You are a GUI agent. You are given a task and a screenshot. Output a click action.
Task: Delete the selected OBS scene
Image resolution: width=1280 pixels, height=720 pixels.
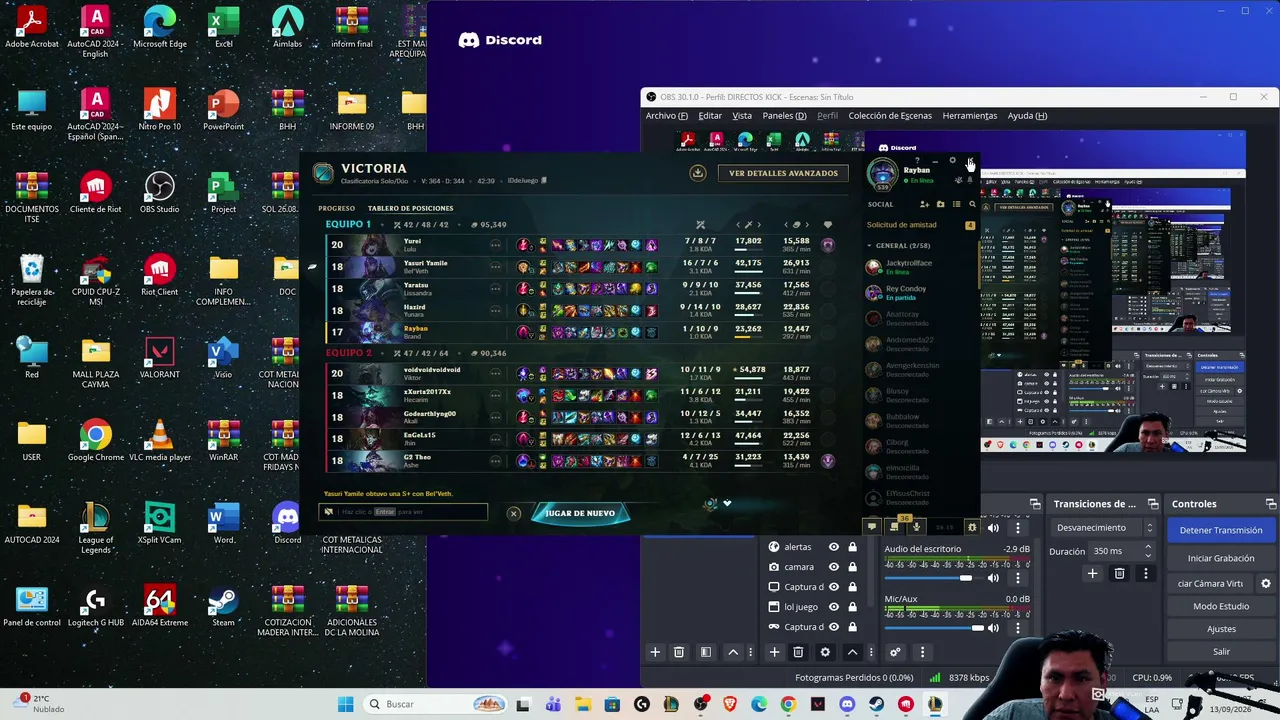(679, 652)
